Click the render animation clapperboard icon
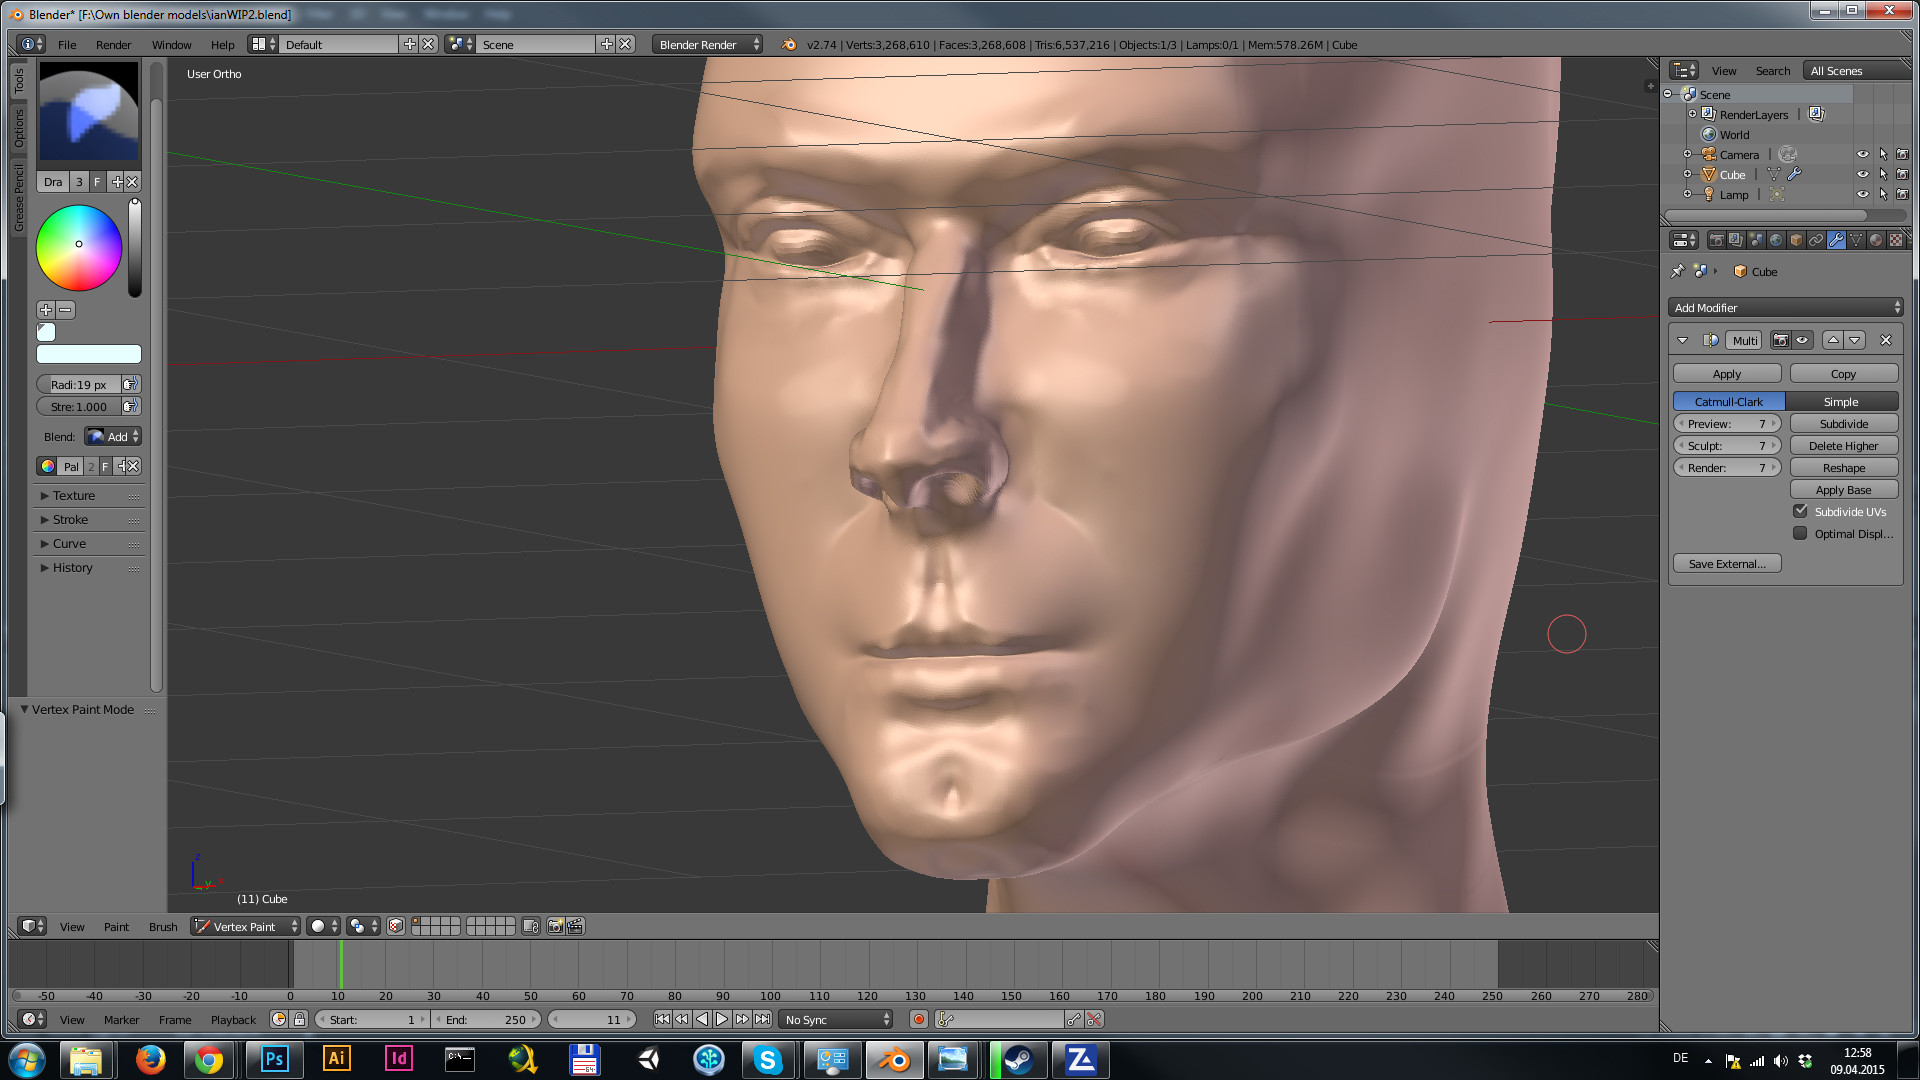This screenshot has height=1080, width=1920. tap(575, 926)
